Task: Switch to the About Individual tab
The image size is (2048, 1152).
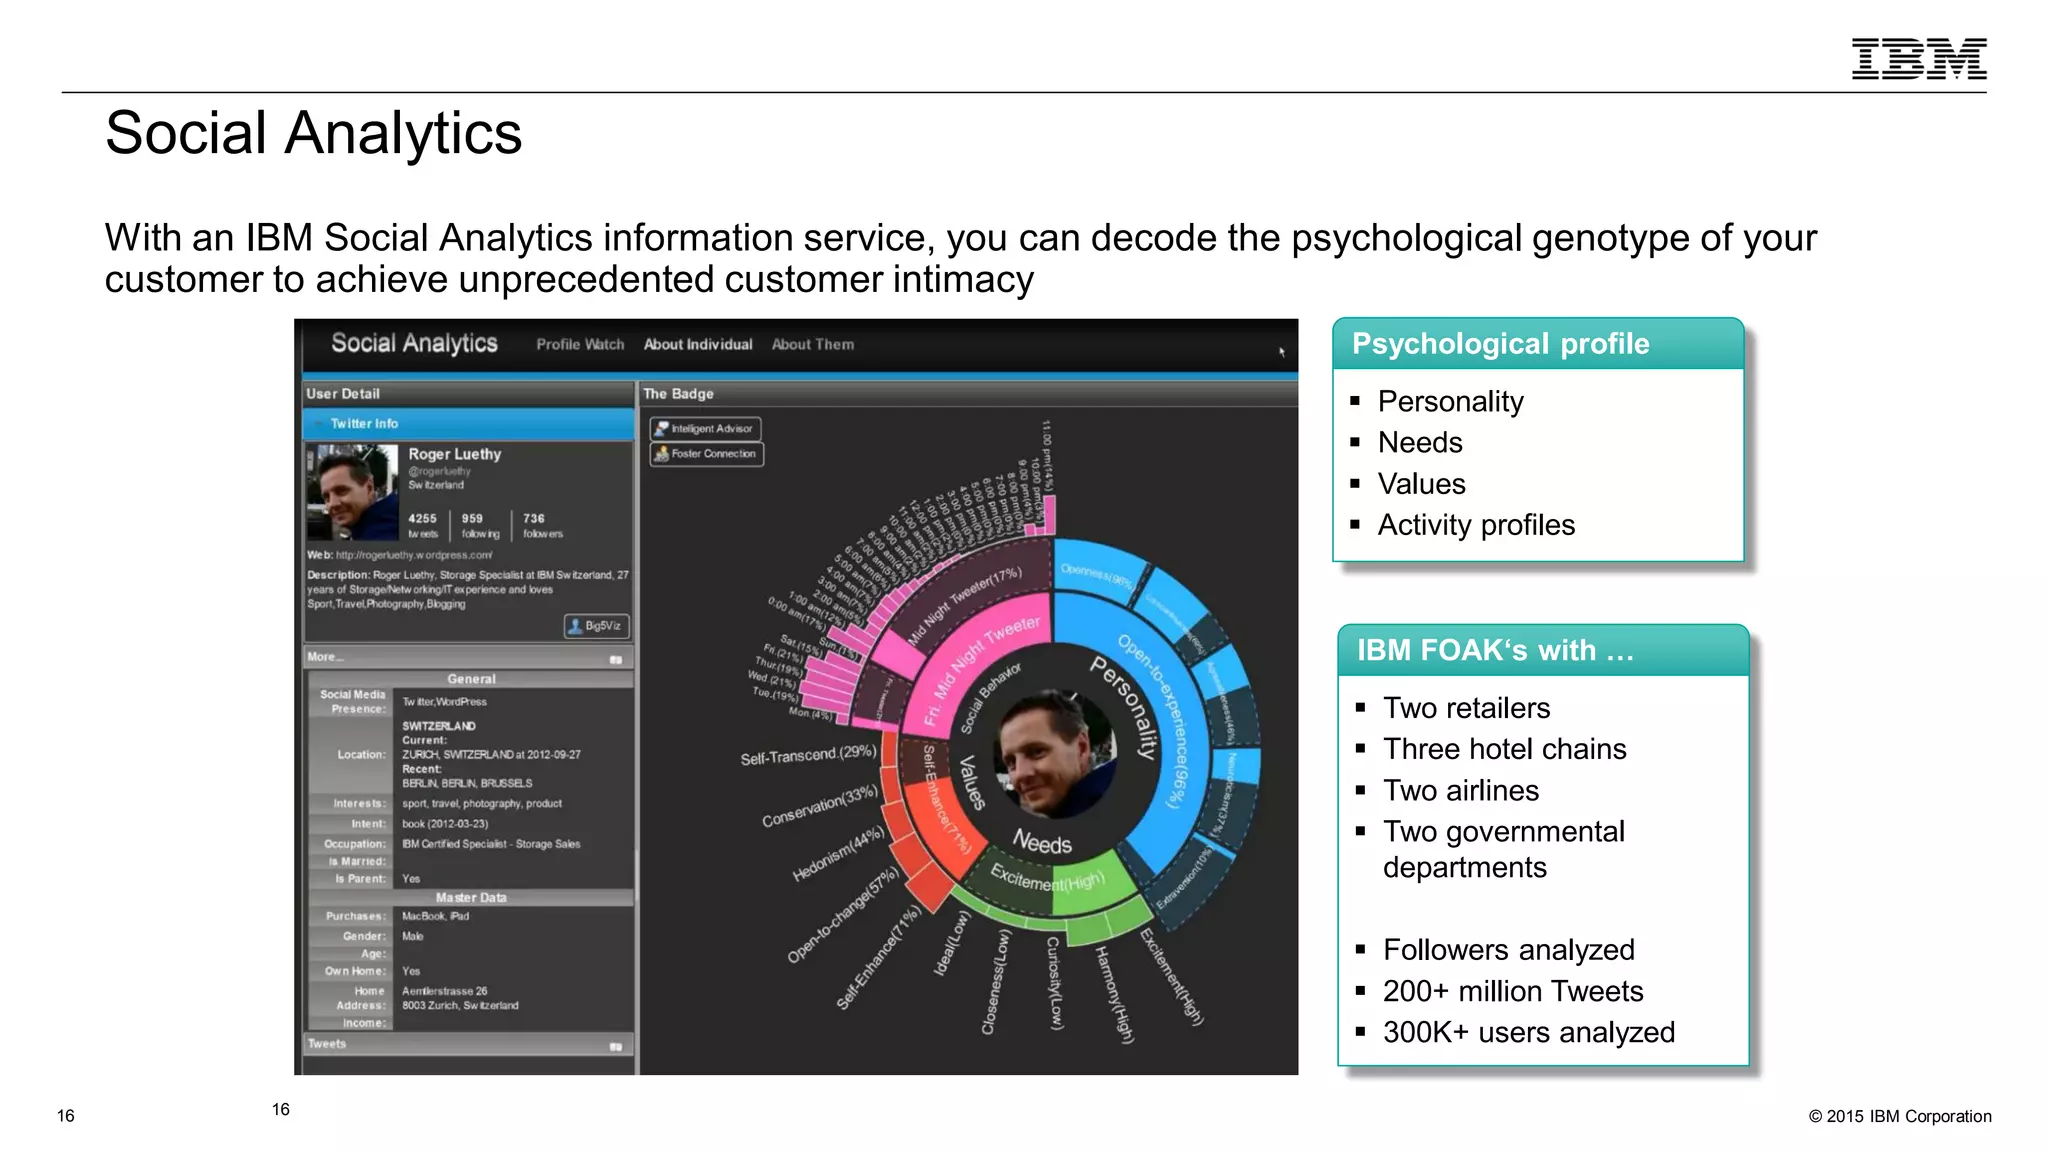Action: 698,344
